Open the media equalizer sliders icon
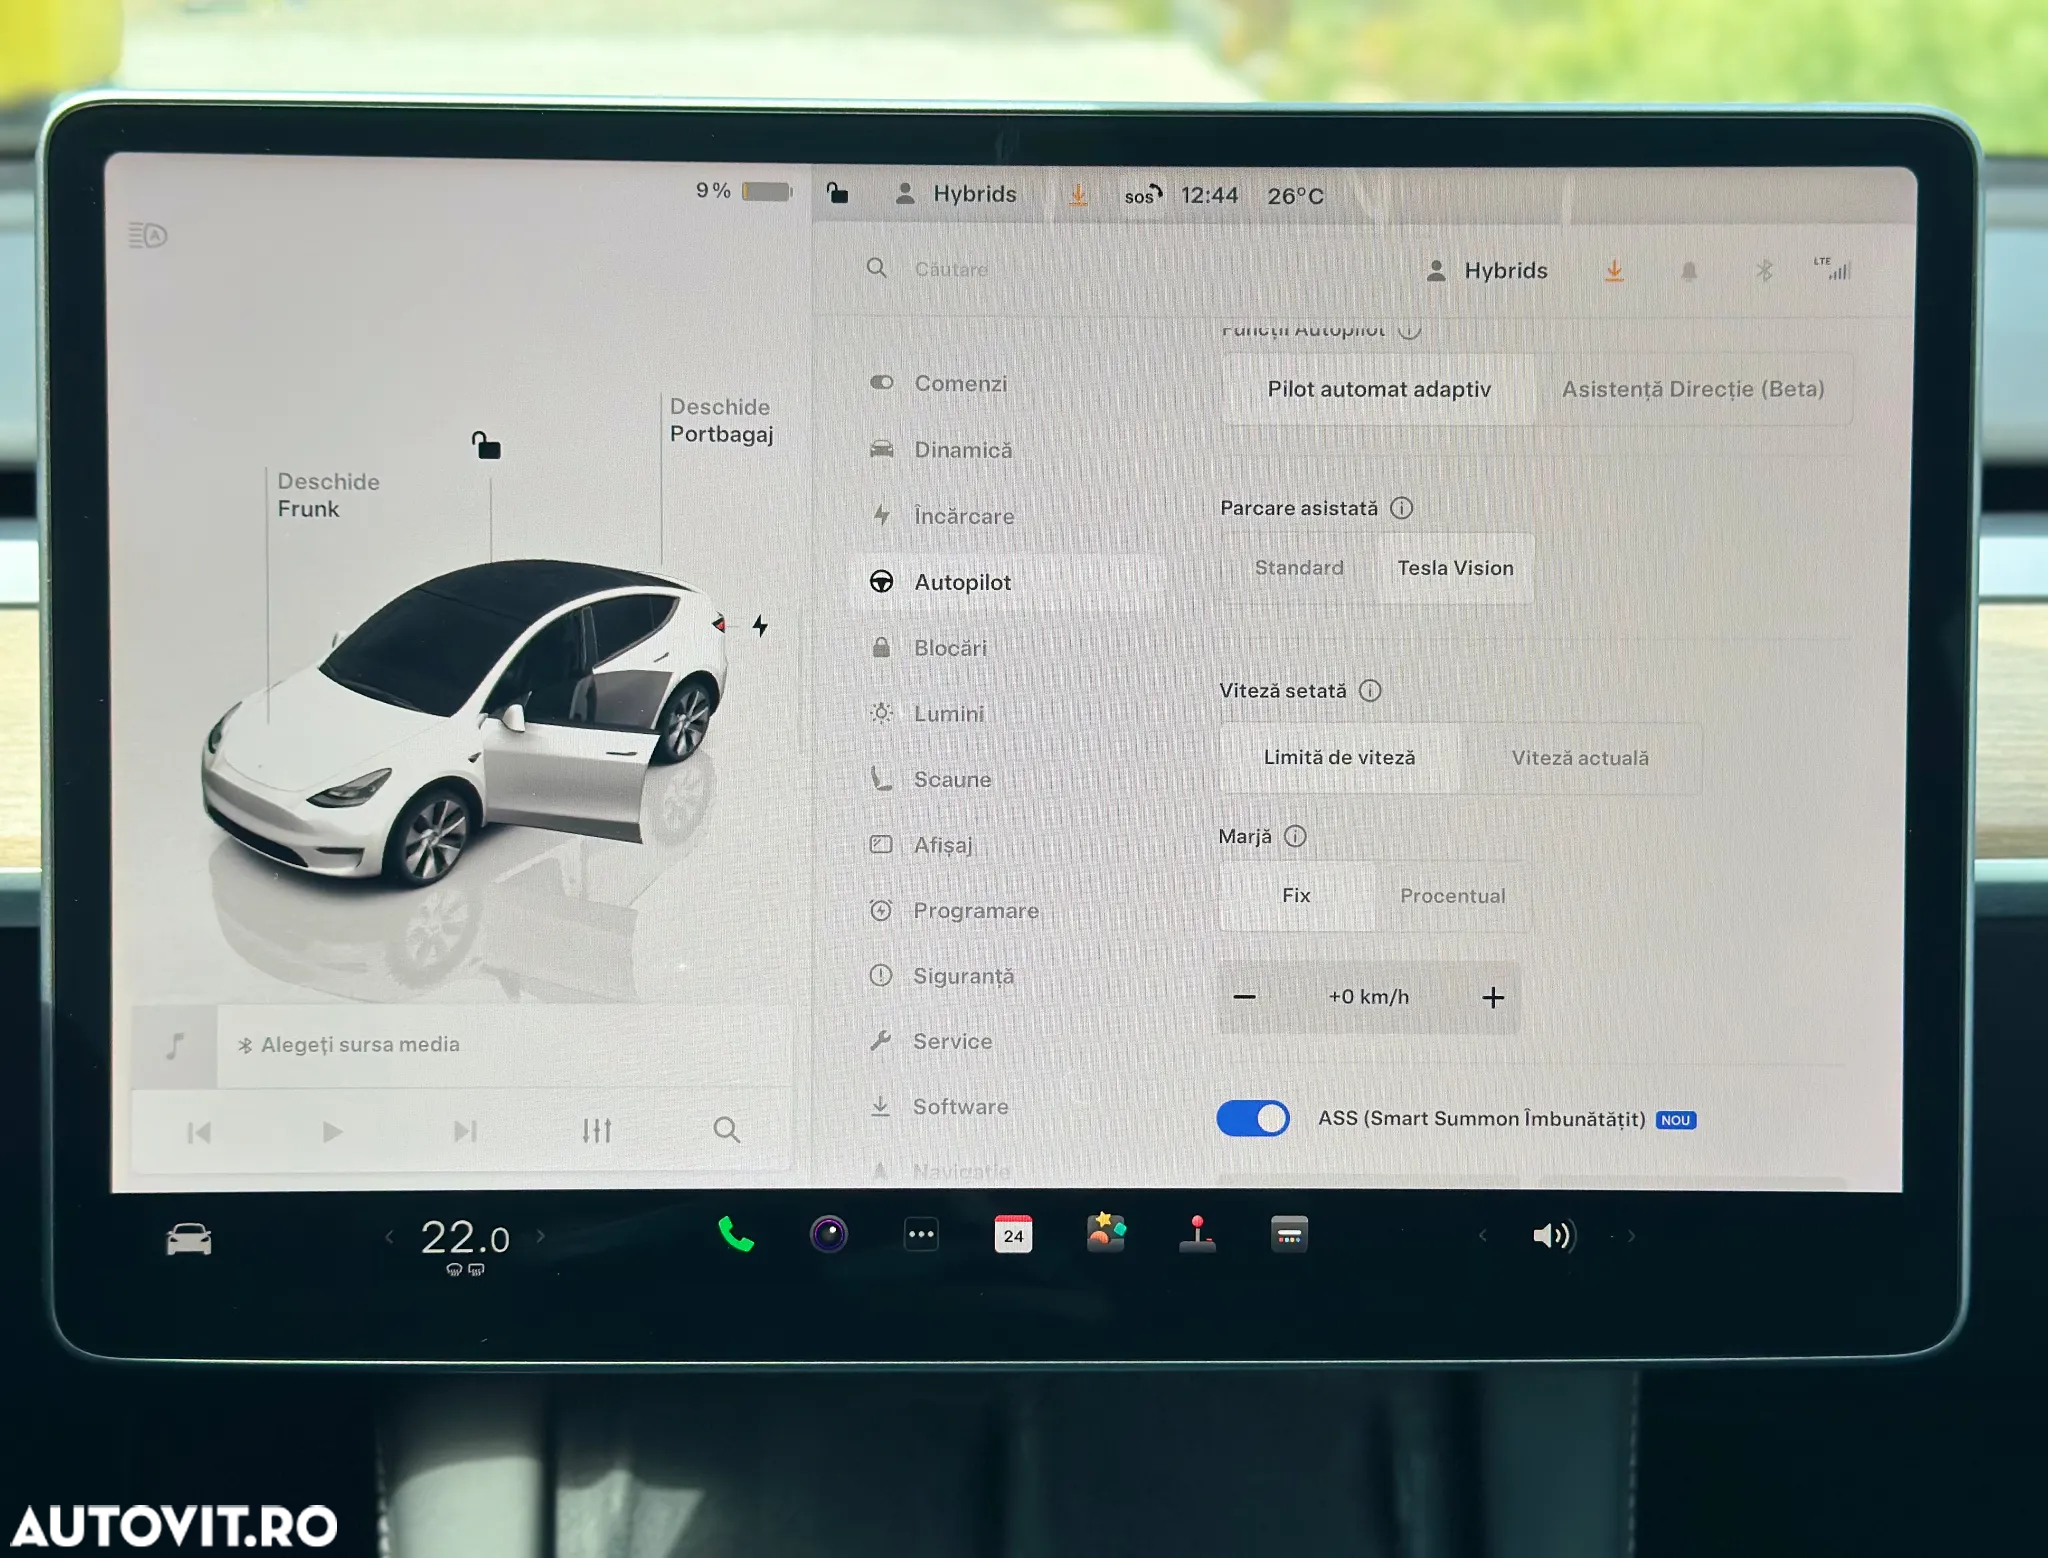This screenshot has width=2048, height=1558. point(597,1131)
